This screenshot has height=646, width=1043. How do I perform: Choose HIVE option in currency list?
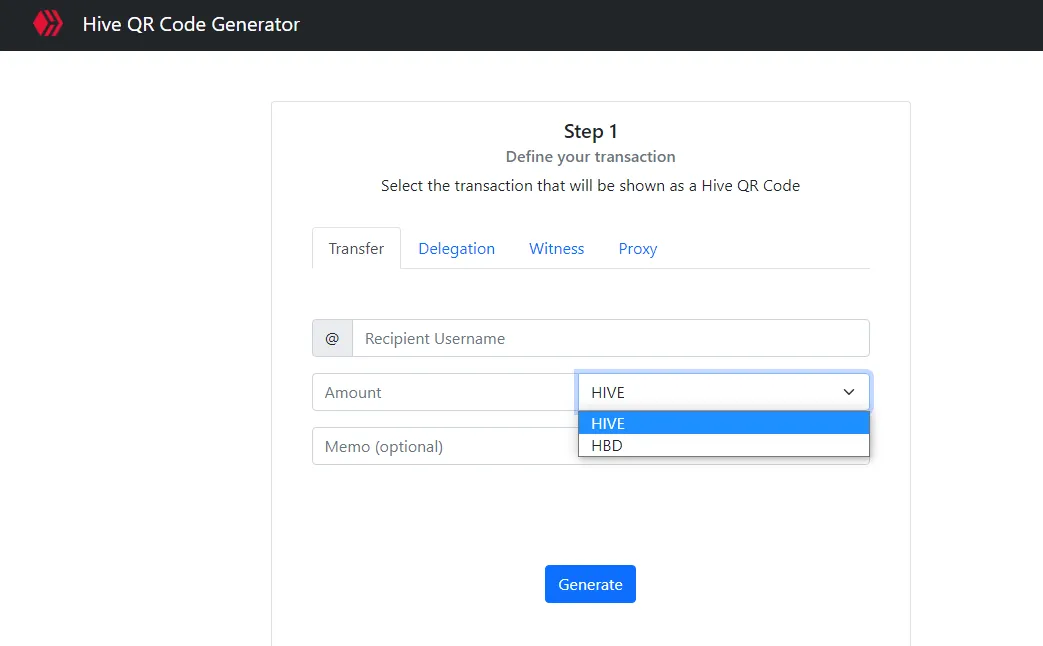click(724, 423)
